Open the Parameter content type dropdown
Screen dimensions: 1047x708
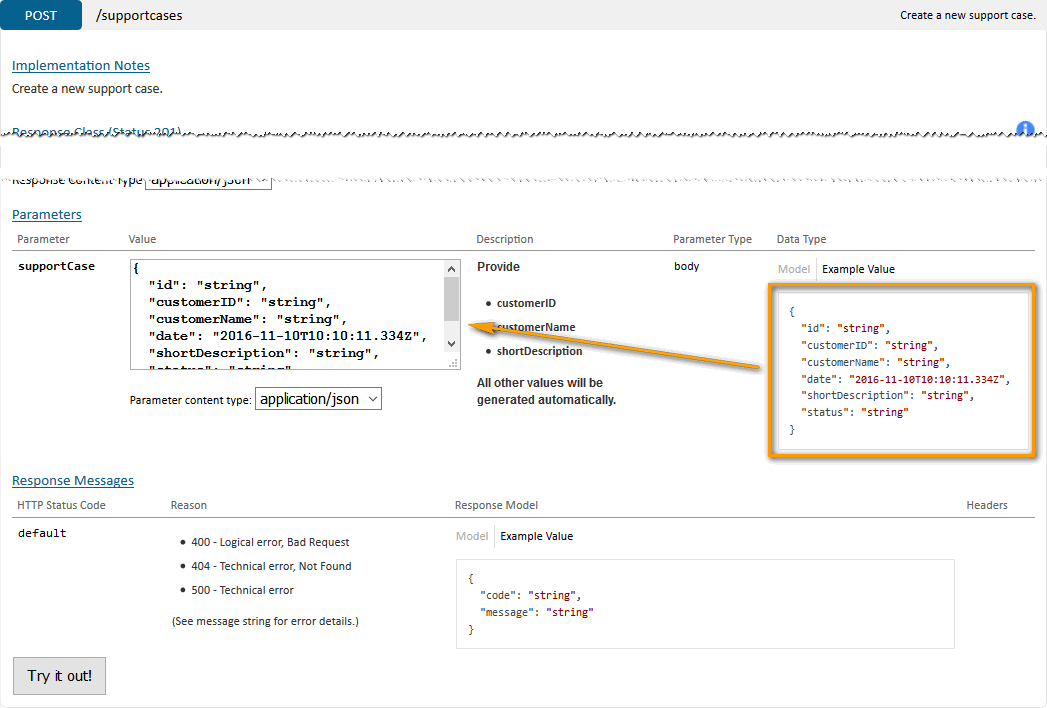point(319,399)
